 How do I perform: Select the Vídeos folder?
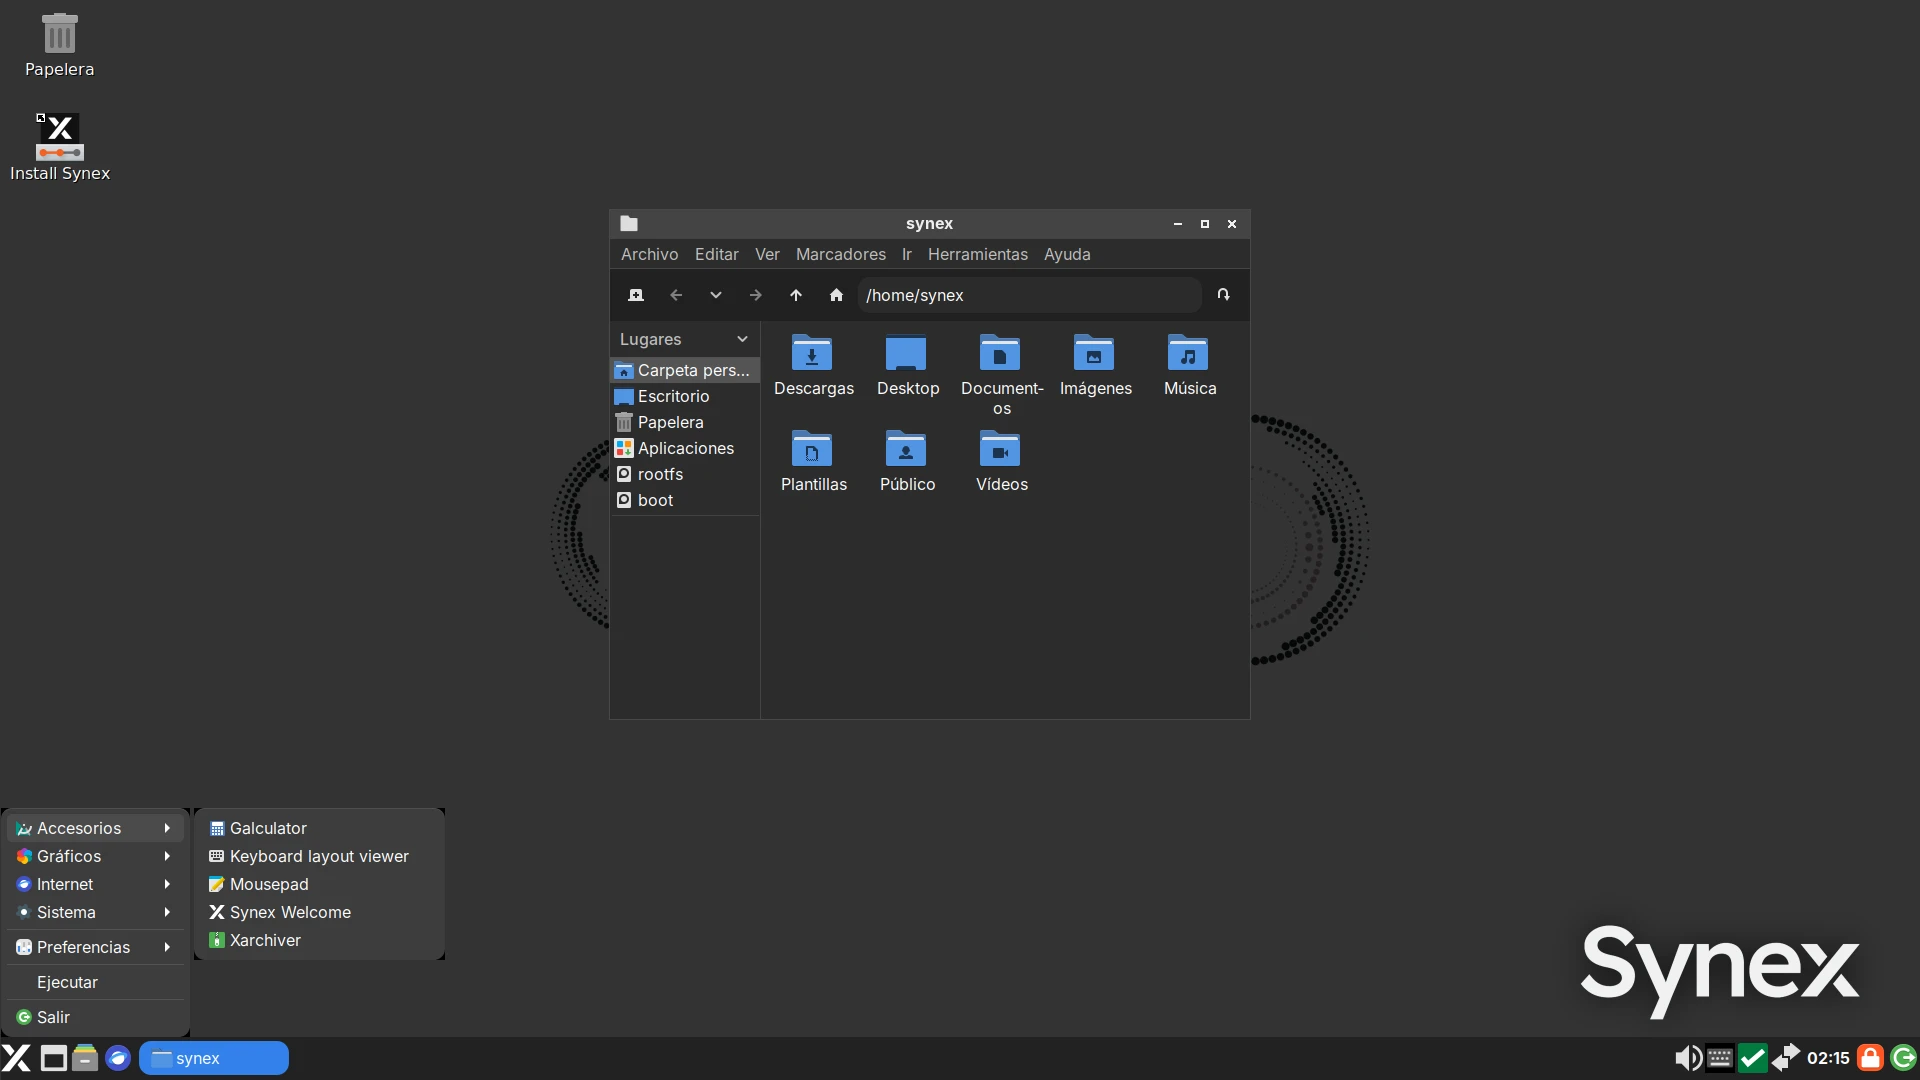[x=1001, y=461]
